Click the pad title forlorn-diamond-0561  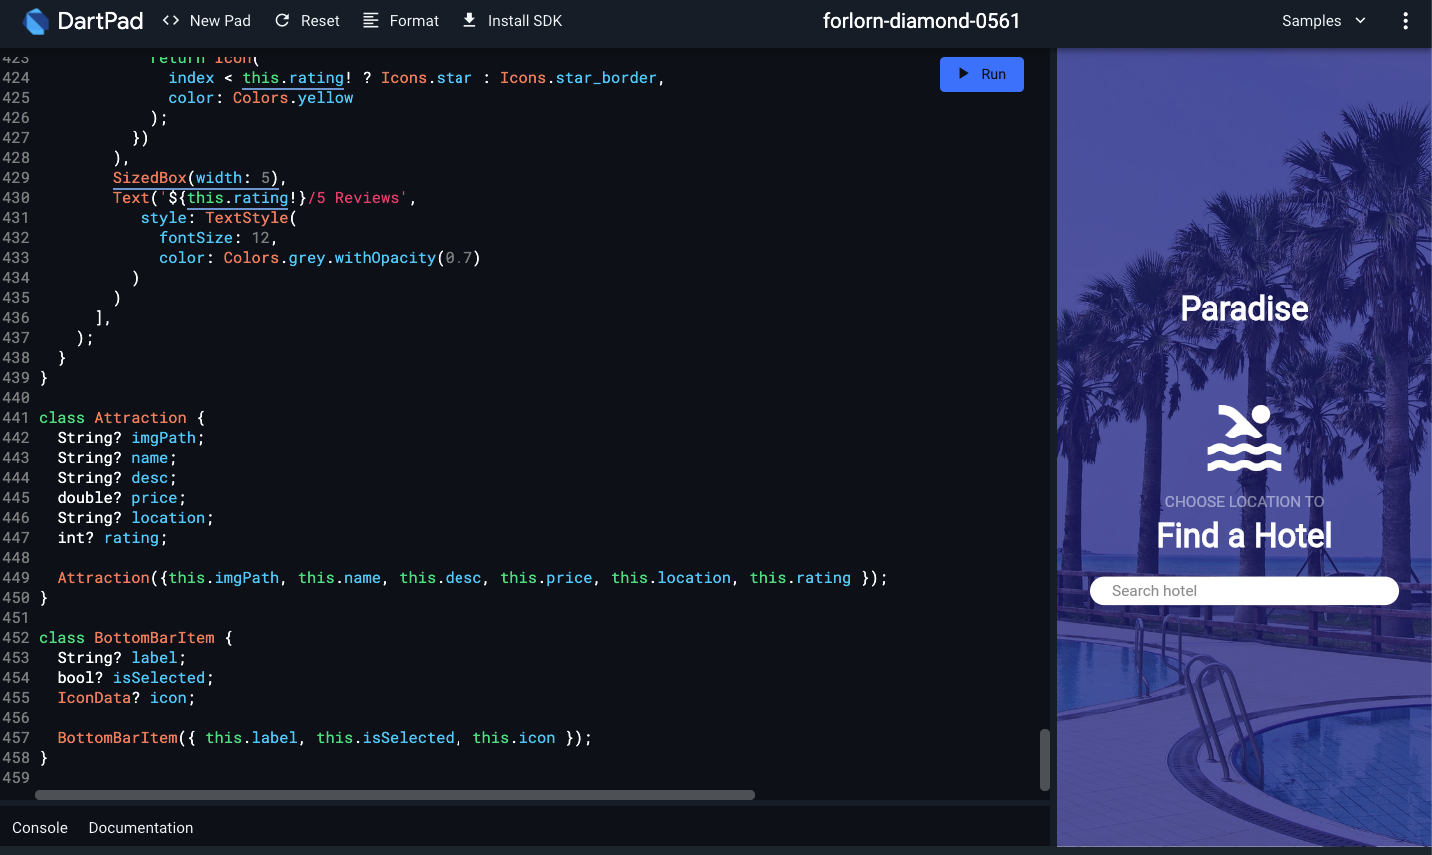coord(921,21)
